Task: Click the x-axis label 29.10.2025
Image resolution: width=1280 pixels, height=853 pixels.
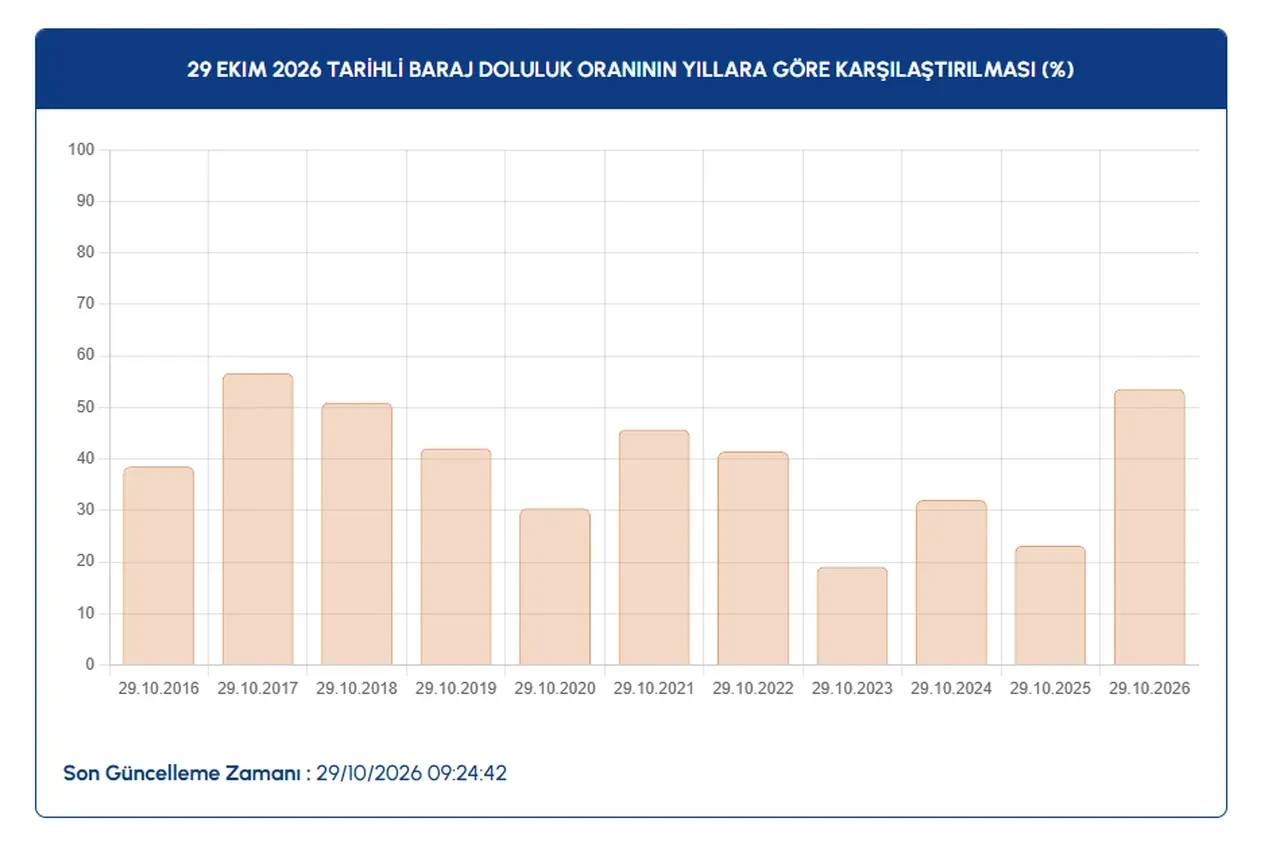Action: coord(1050,689)
